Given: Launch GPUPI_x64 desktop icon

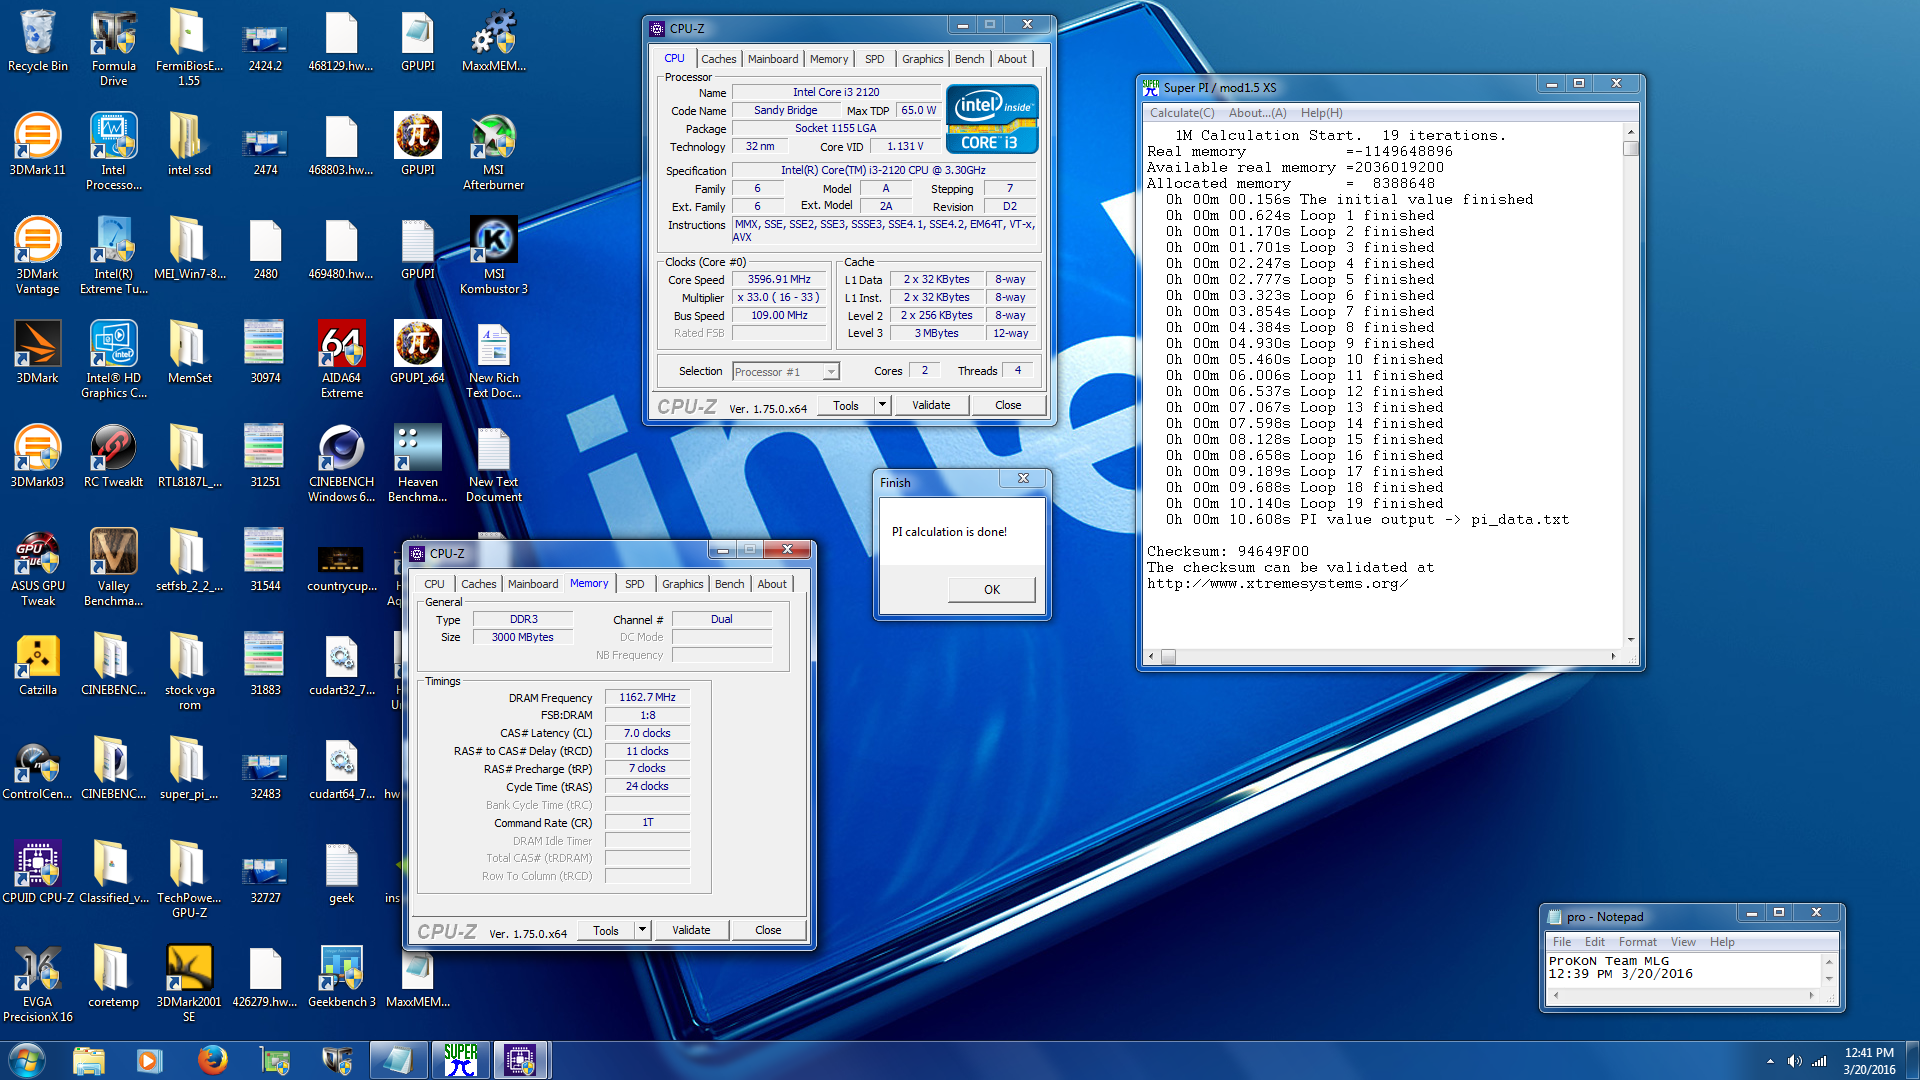Looking at the screenshot, I should (x=417, y=352).
